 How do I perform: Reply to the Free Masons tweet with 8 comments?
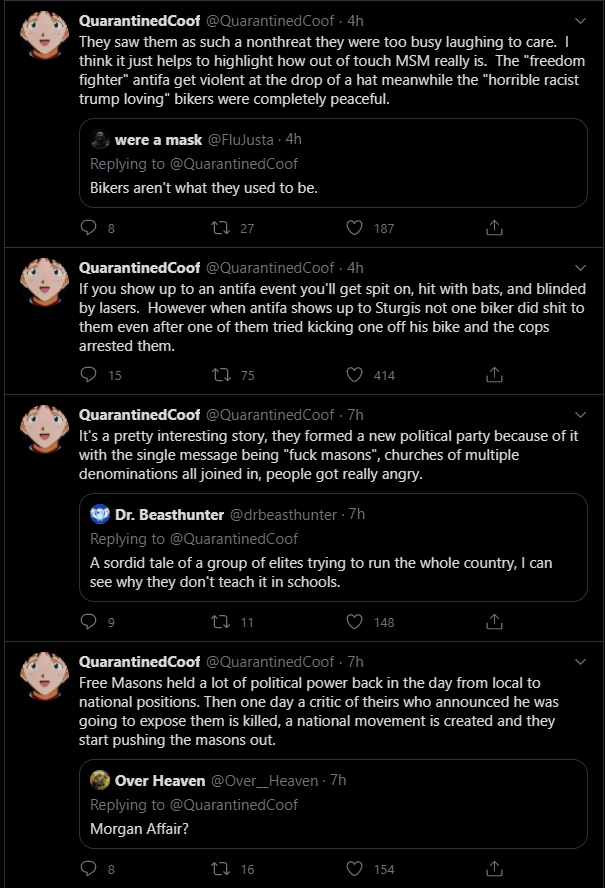pyautogui.click(x=89, y=868)
